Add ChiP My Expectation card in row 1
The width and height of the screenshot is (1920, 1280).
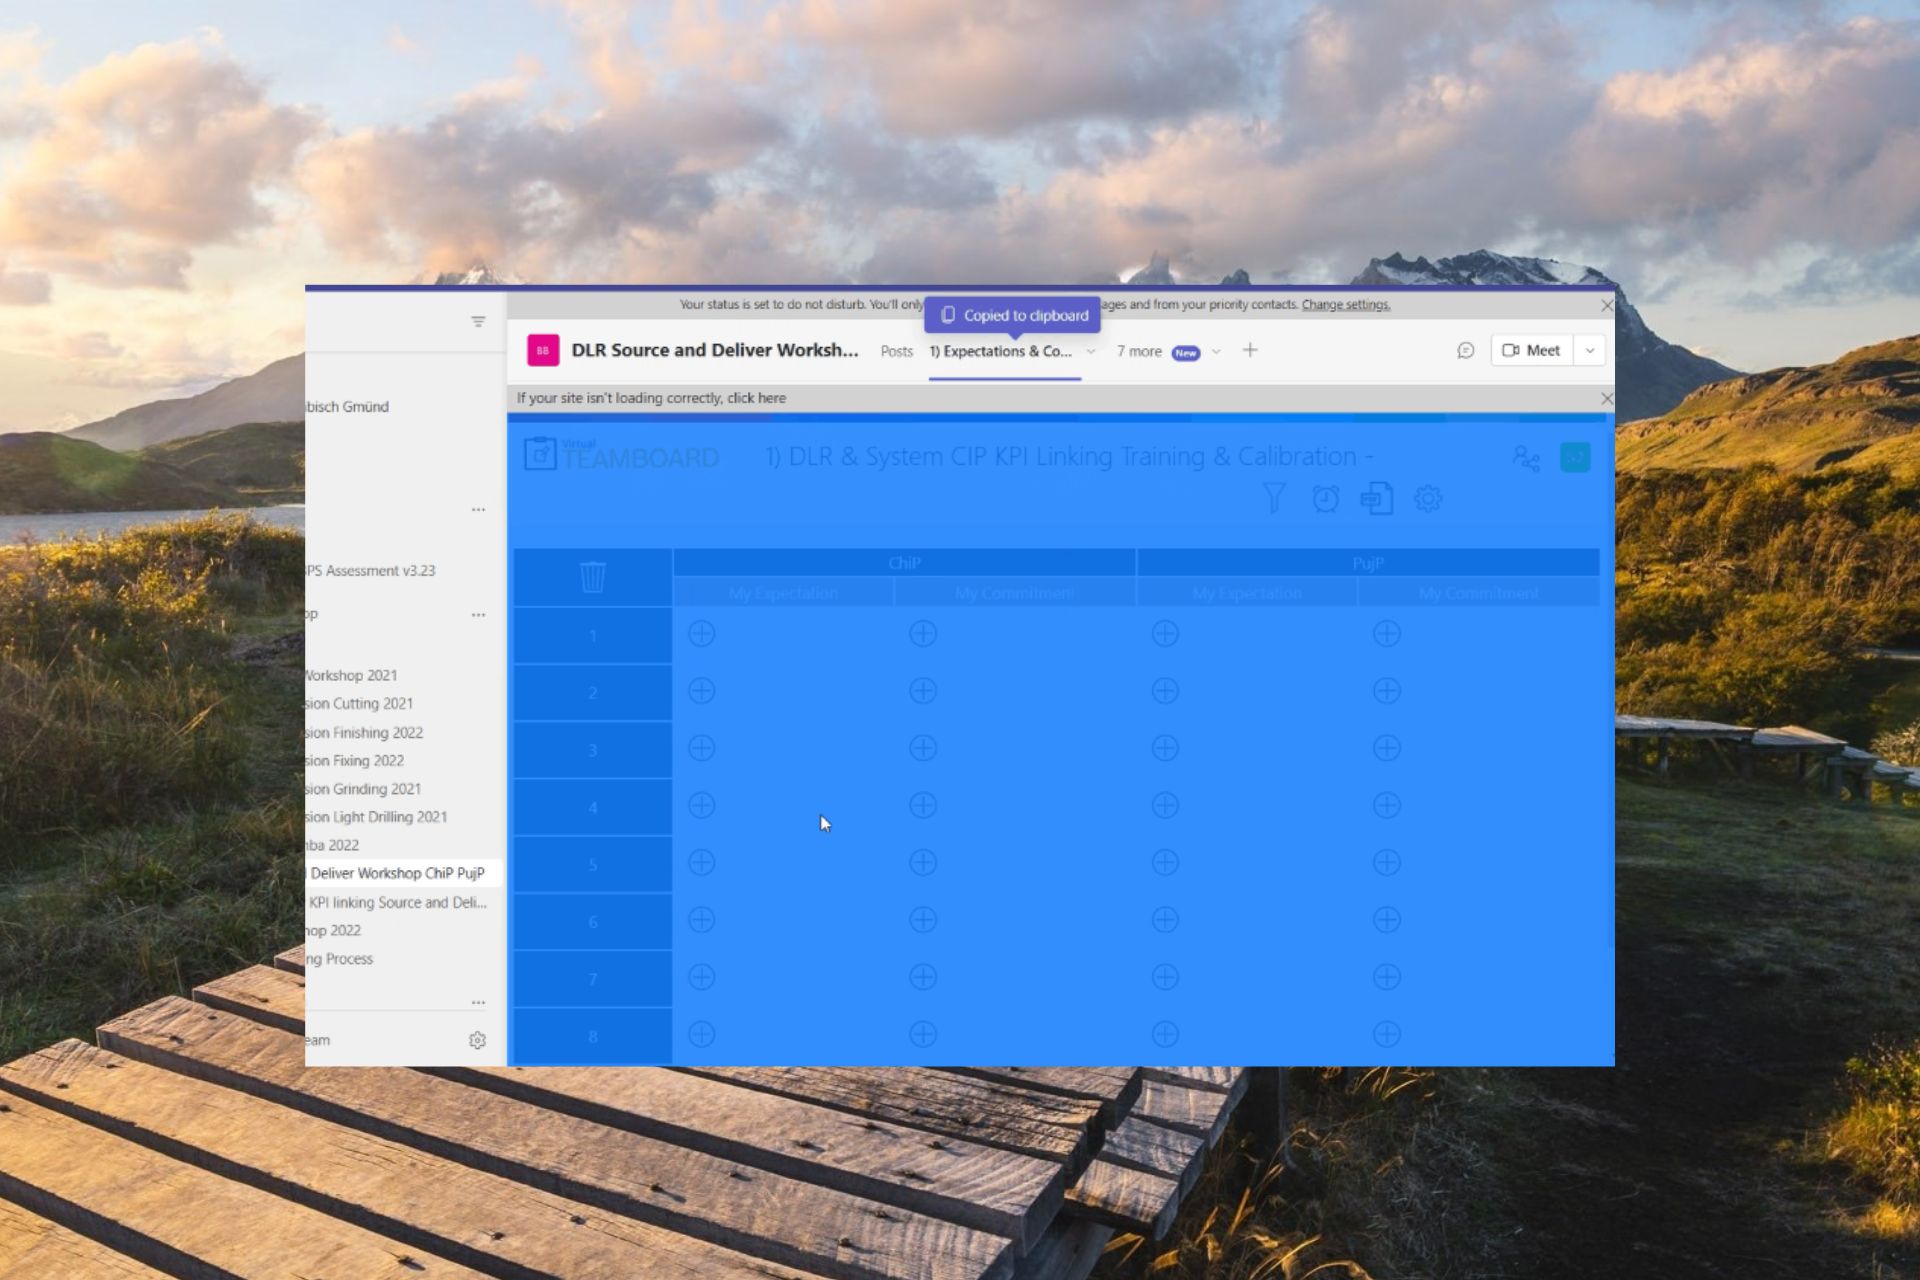tap(702, 633)
